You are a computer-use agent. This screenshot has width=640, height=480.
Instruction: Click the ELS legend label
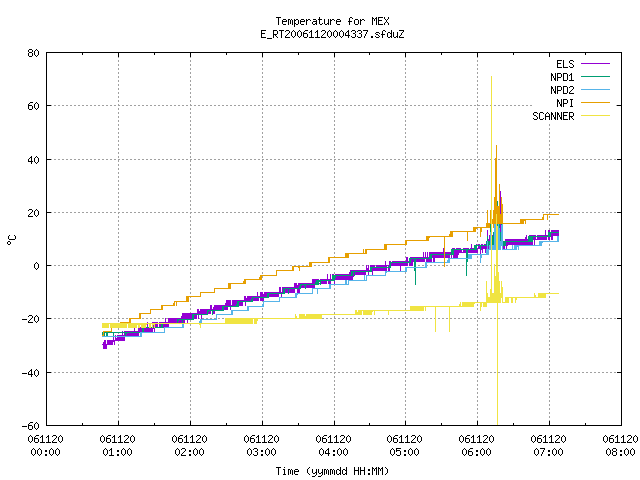click(x=565, y=64)
